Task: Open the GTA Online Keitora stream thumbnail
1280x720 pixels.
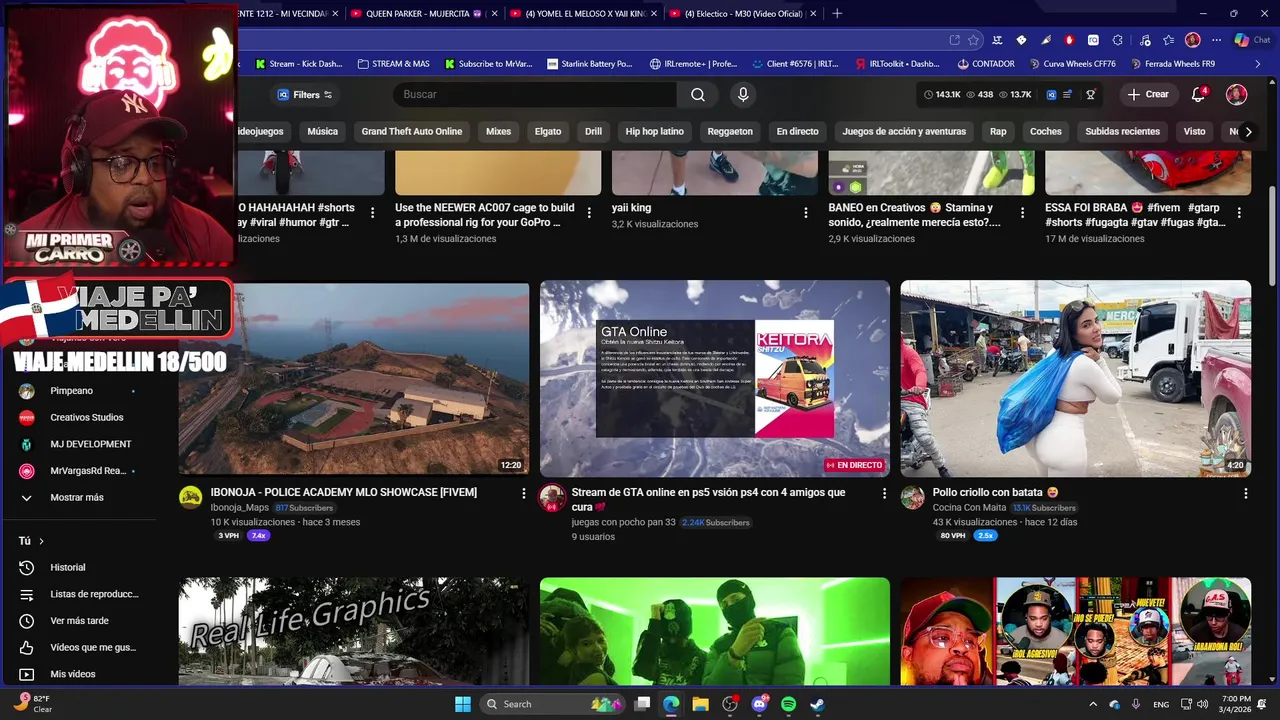Action: (715, 378)
